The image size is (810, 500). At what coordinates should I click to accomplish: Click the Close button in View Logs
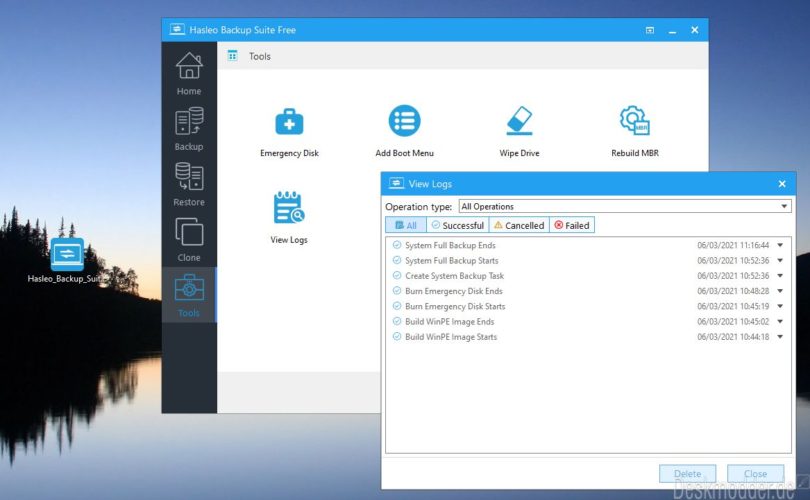tap(755, 473)
